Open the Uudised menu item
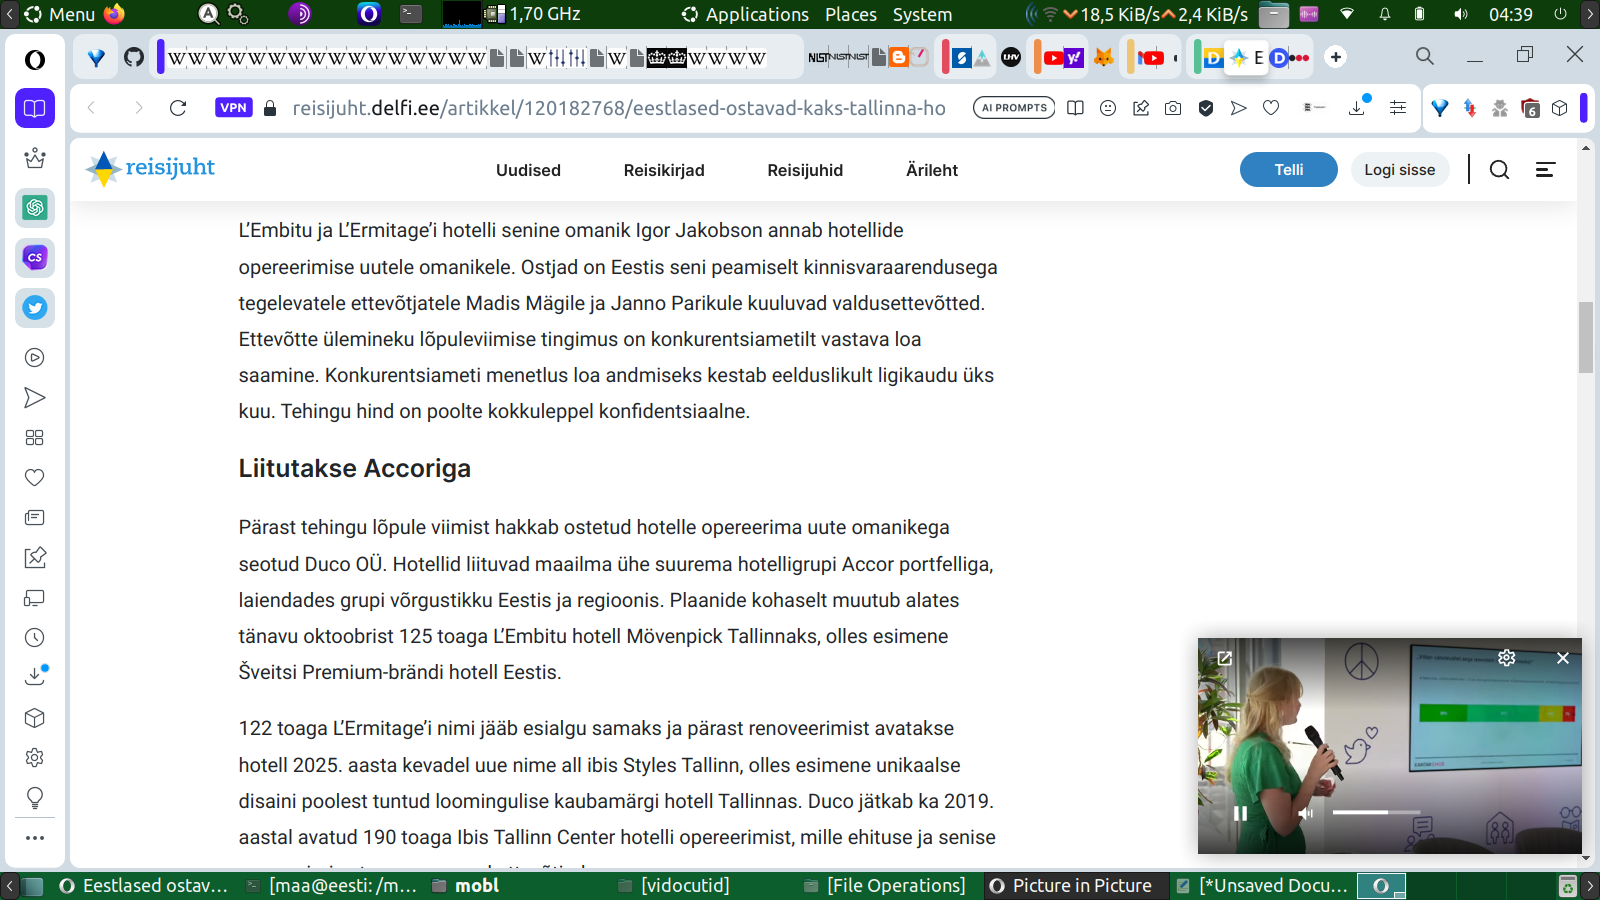Viewport: 1600px width, 900px height. pyautogui.click(x=528, y=170)
